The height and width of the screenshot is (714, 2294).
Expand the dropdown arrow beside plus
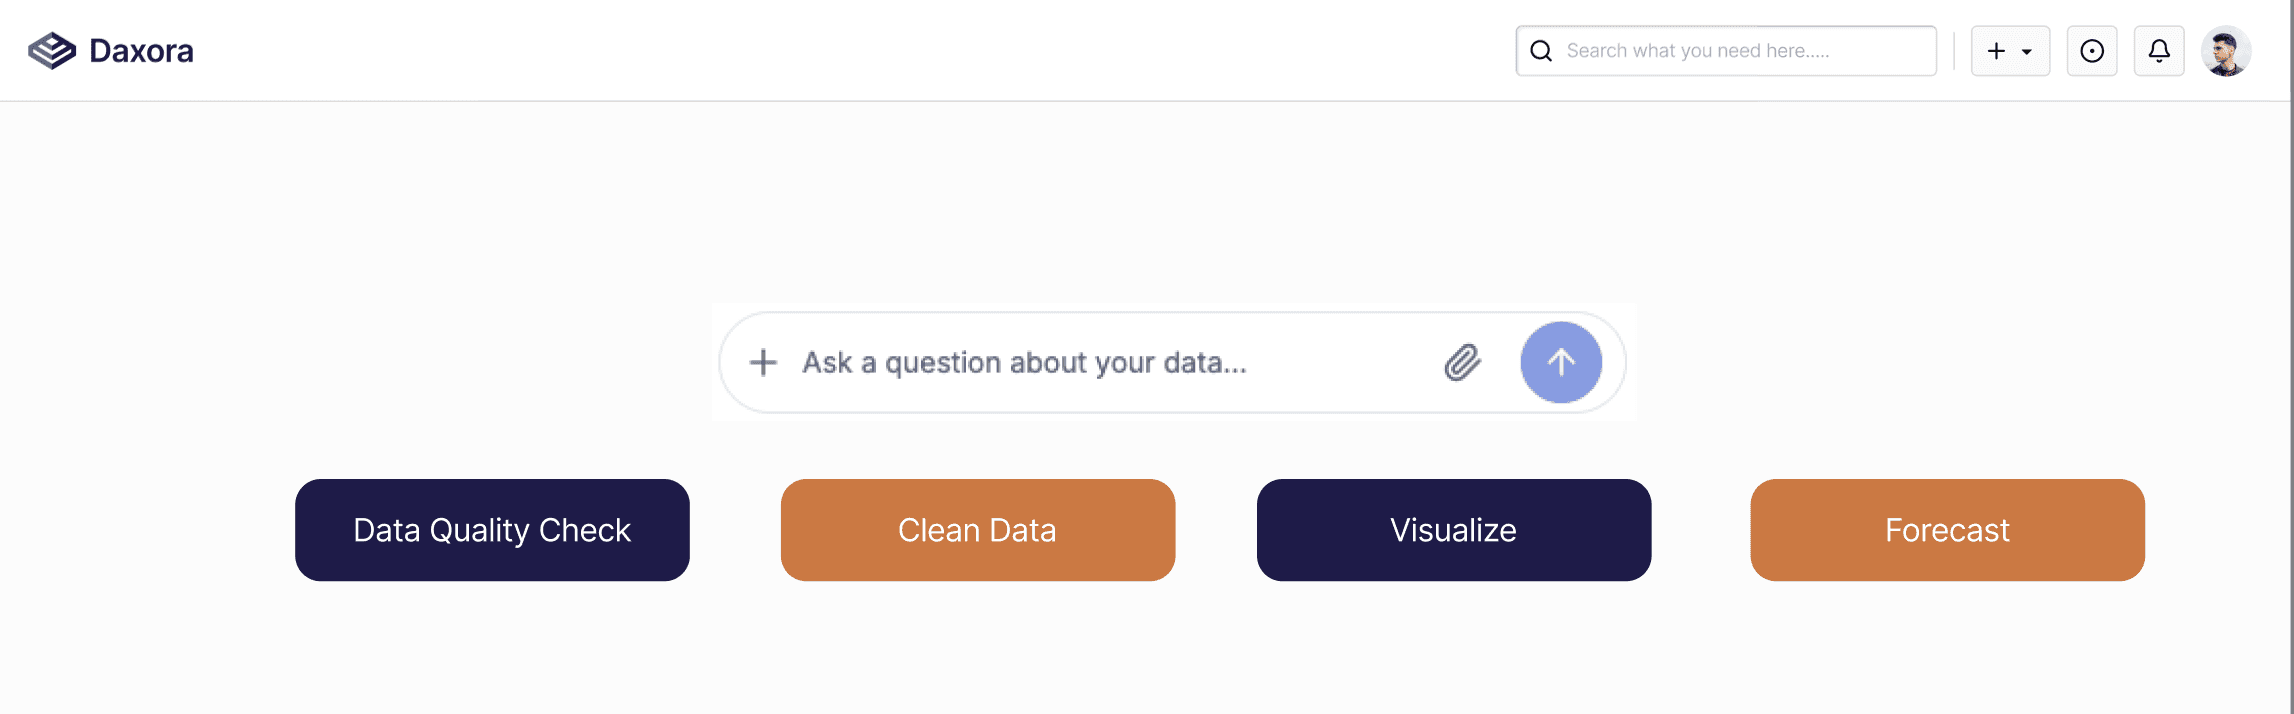(2027, 52)
